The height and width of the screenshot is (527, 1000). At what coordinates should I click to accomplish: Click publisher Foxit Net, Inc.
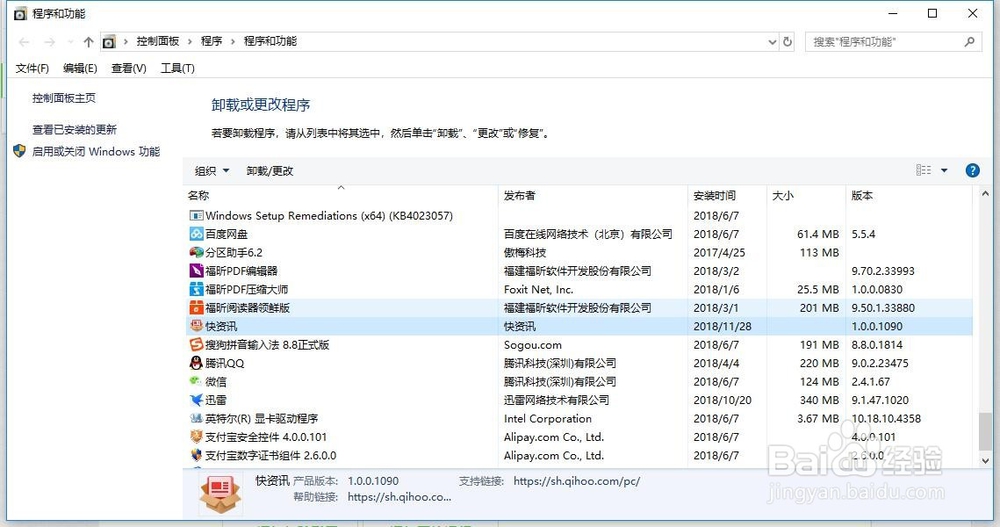538,290
